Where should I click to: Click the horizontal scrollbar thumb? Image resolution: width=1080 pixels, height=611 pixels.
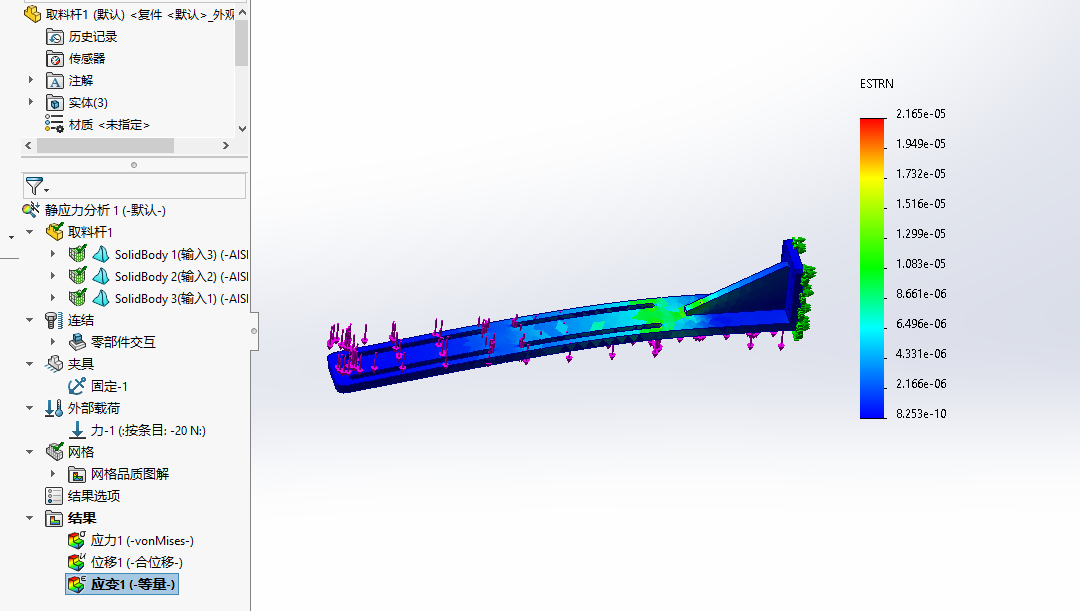105,145
